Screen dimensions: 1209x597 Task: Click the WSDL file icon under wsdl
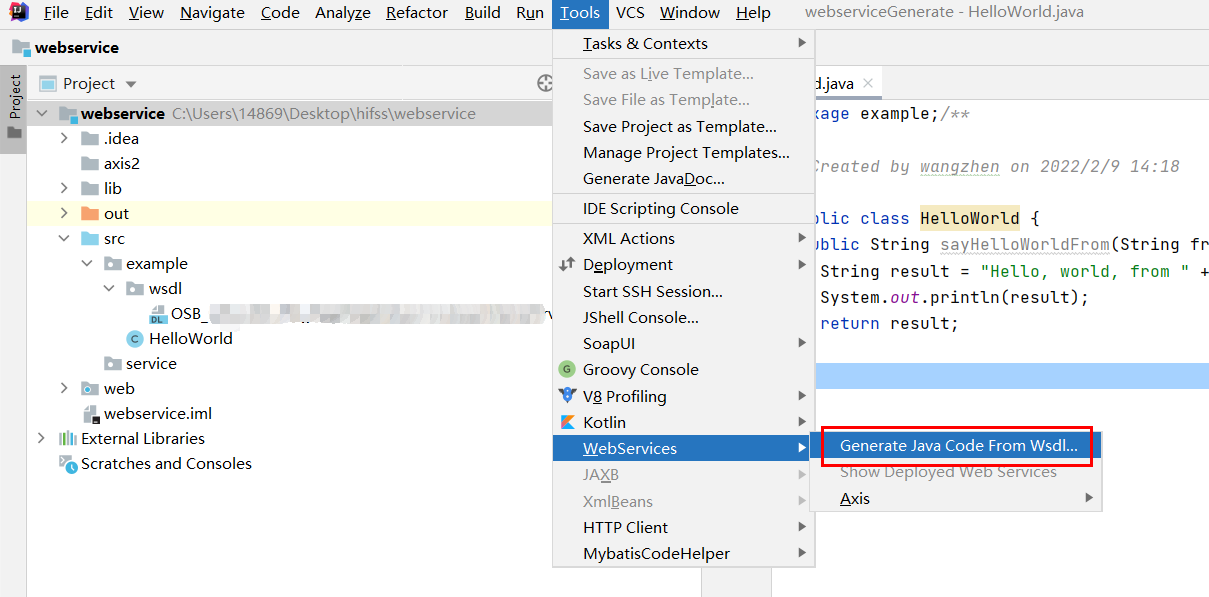(158, 314)
